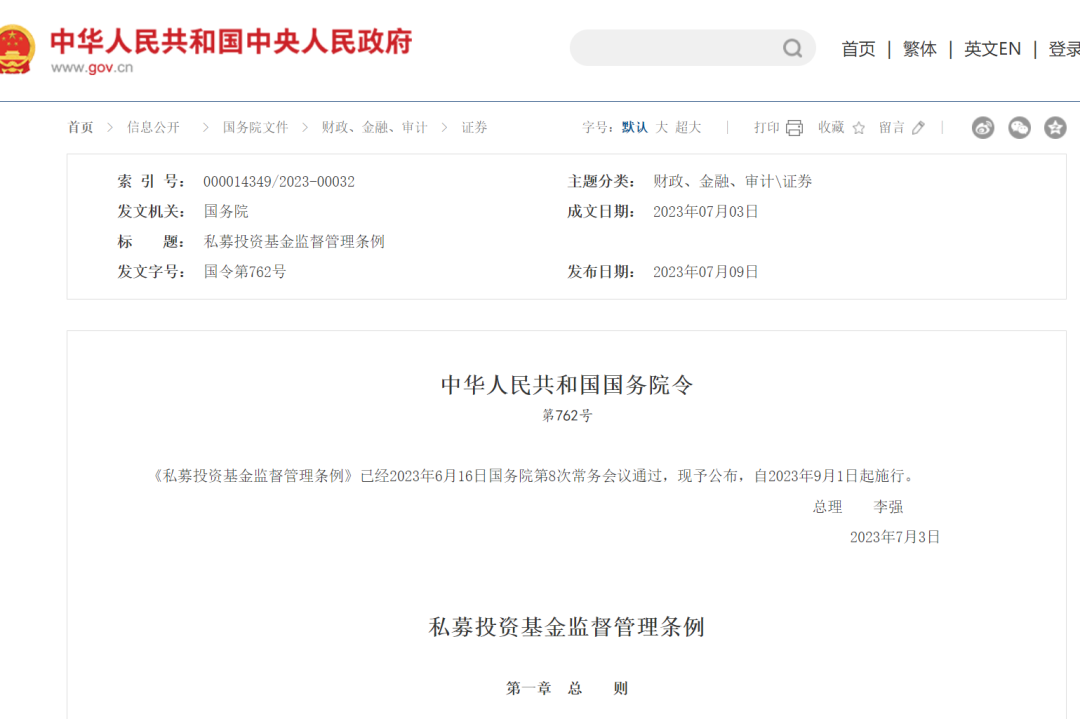Open 信息公开 breadcrumb link
The image size is (1080, 719).
pyautogui.click(x=153, y=128)
